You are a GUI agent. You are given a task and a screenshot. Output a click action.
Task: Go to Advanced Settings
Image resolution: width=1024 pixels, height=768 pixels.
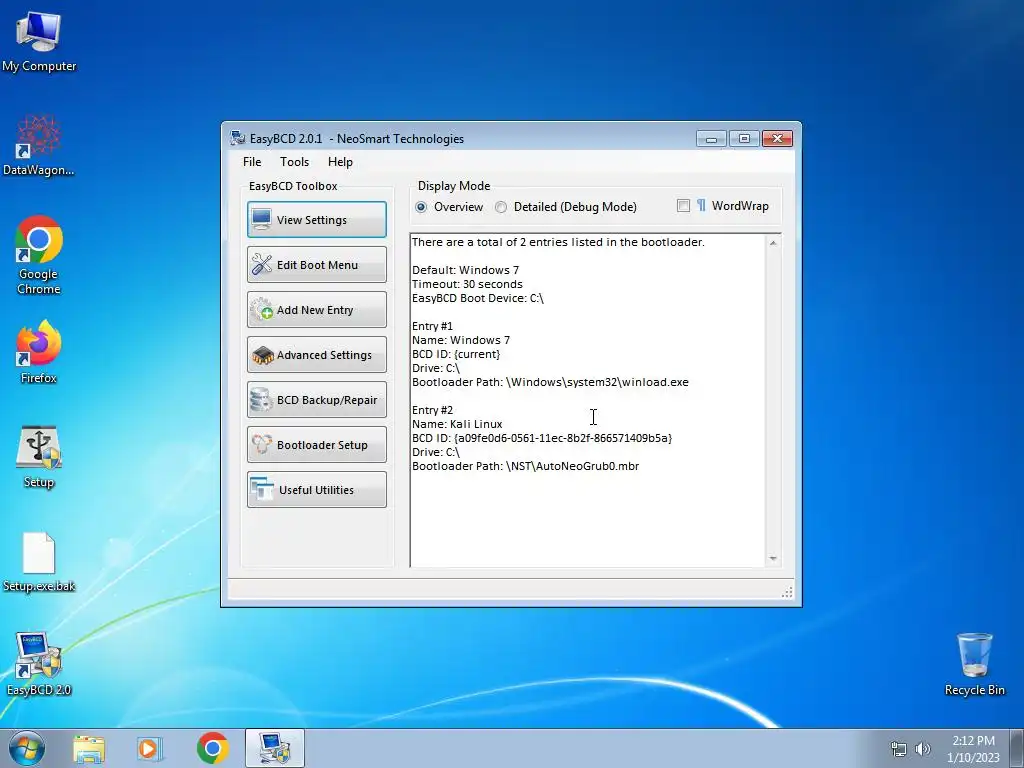(x=317, y=355)
